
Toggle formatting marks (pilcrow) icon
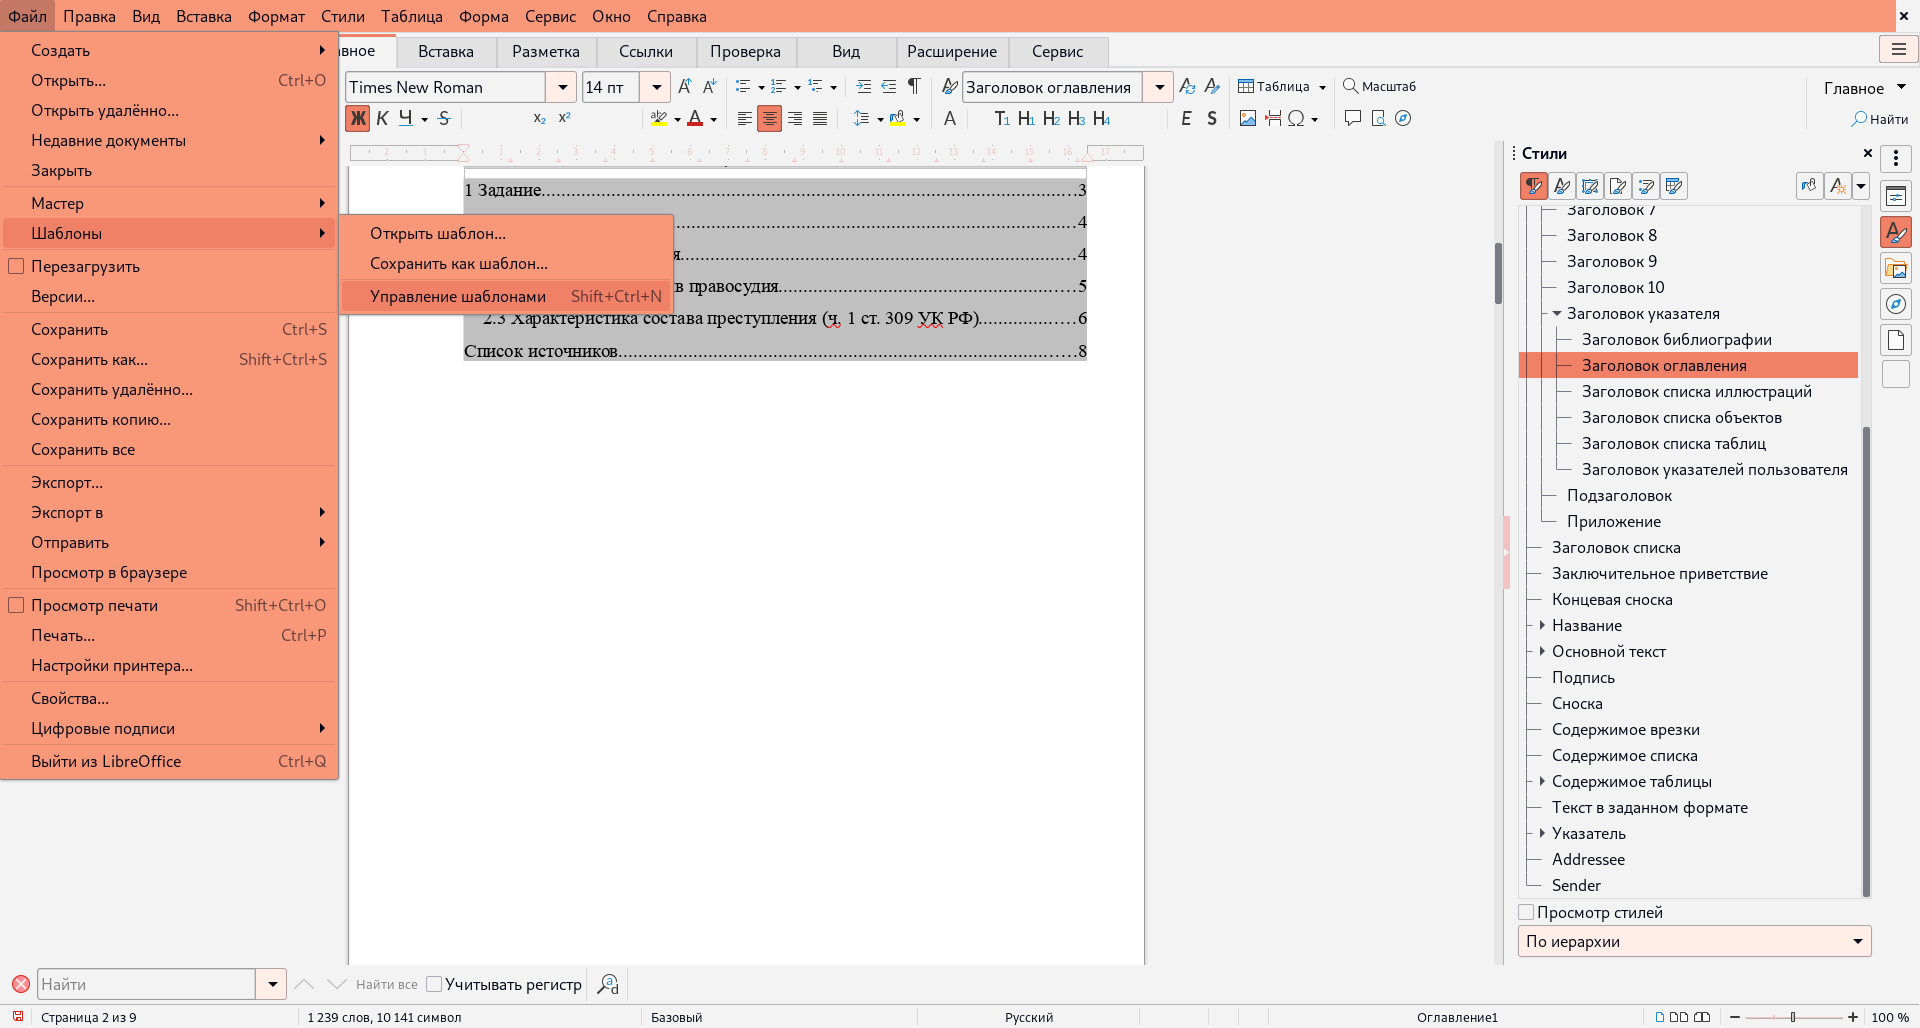click(913, 87)
